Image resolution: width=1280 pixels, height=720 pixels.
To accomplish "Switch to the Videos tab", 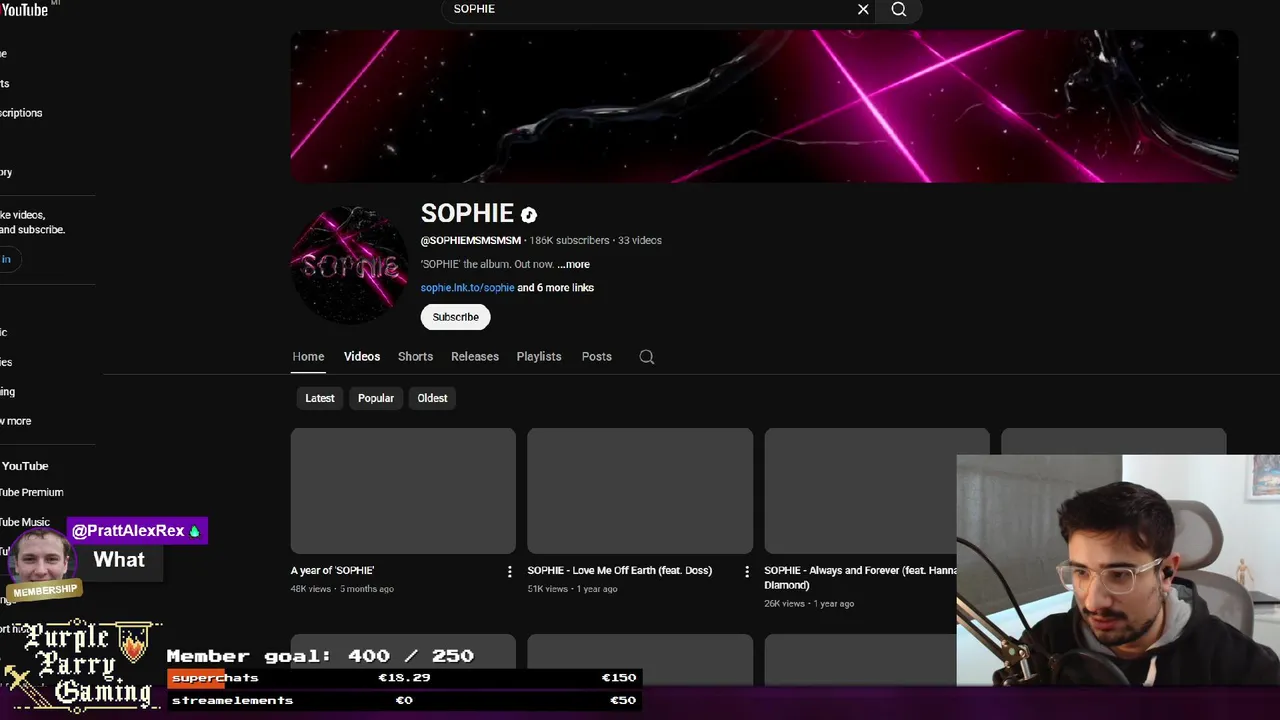I will (362, 356).
